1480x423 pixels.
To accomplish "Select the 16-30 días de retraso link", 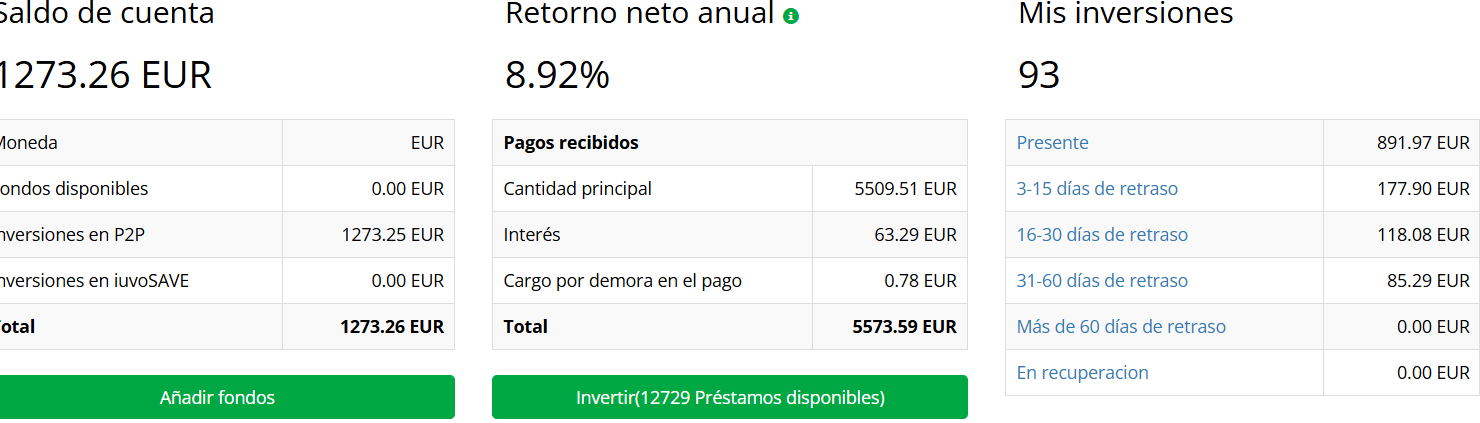I will (1102, 235).
